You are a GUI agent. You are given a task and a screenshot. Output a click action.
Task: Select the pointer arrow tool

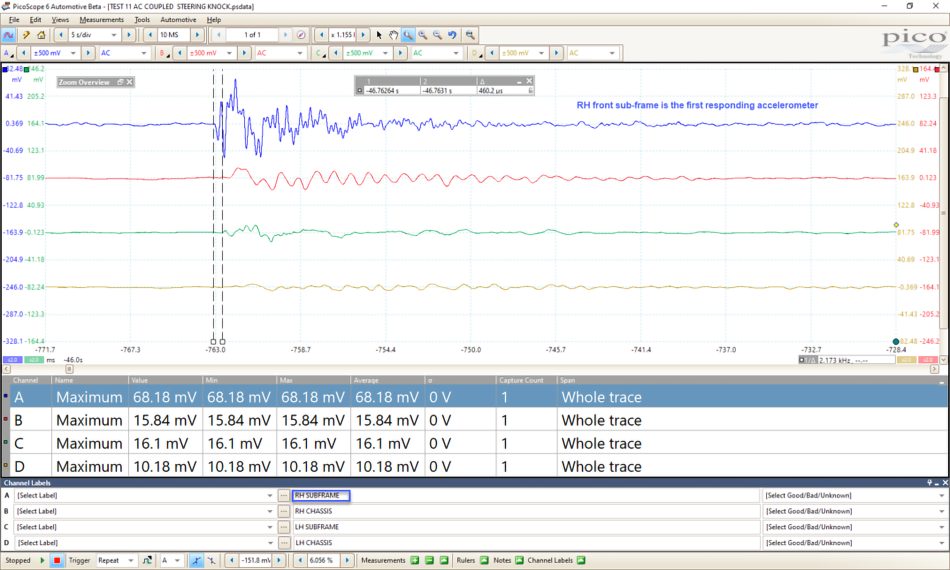click(379, 35)
